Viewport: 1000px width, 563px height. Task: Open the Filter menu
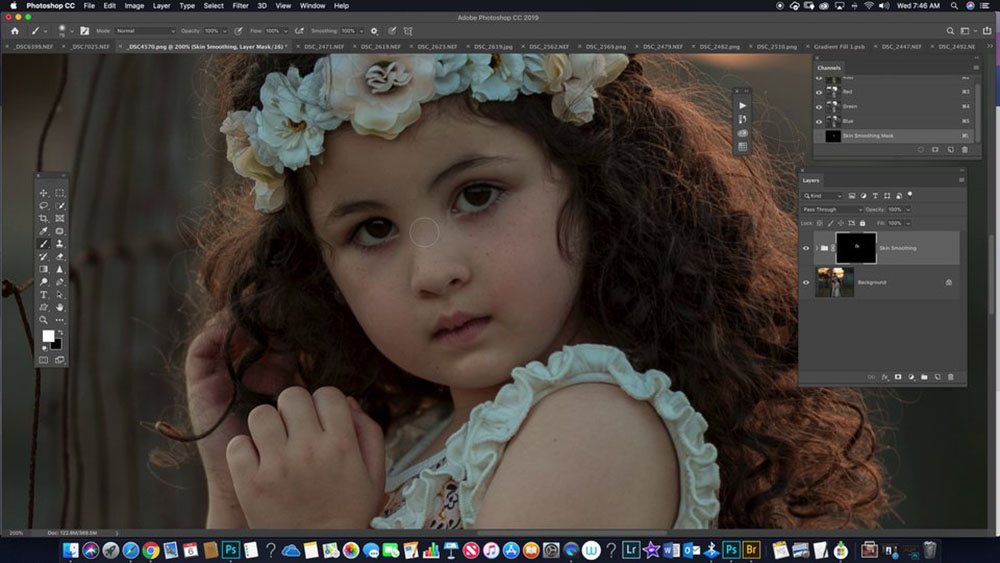240,6
